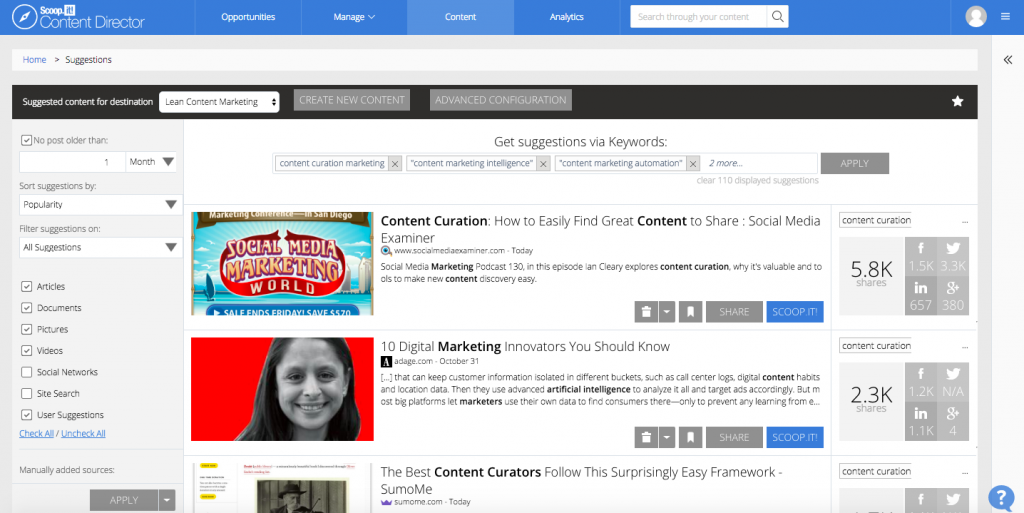The height and width of the screenshot is (513, 1024).
Task: Click Twitter 3.3K shares tile
Action: pyautogui.click(x=953, y=256)
